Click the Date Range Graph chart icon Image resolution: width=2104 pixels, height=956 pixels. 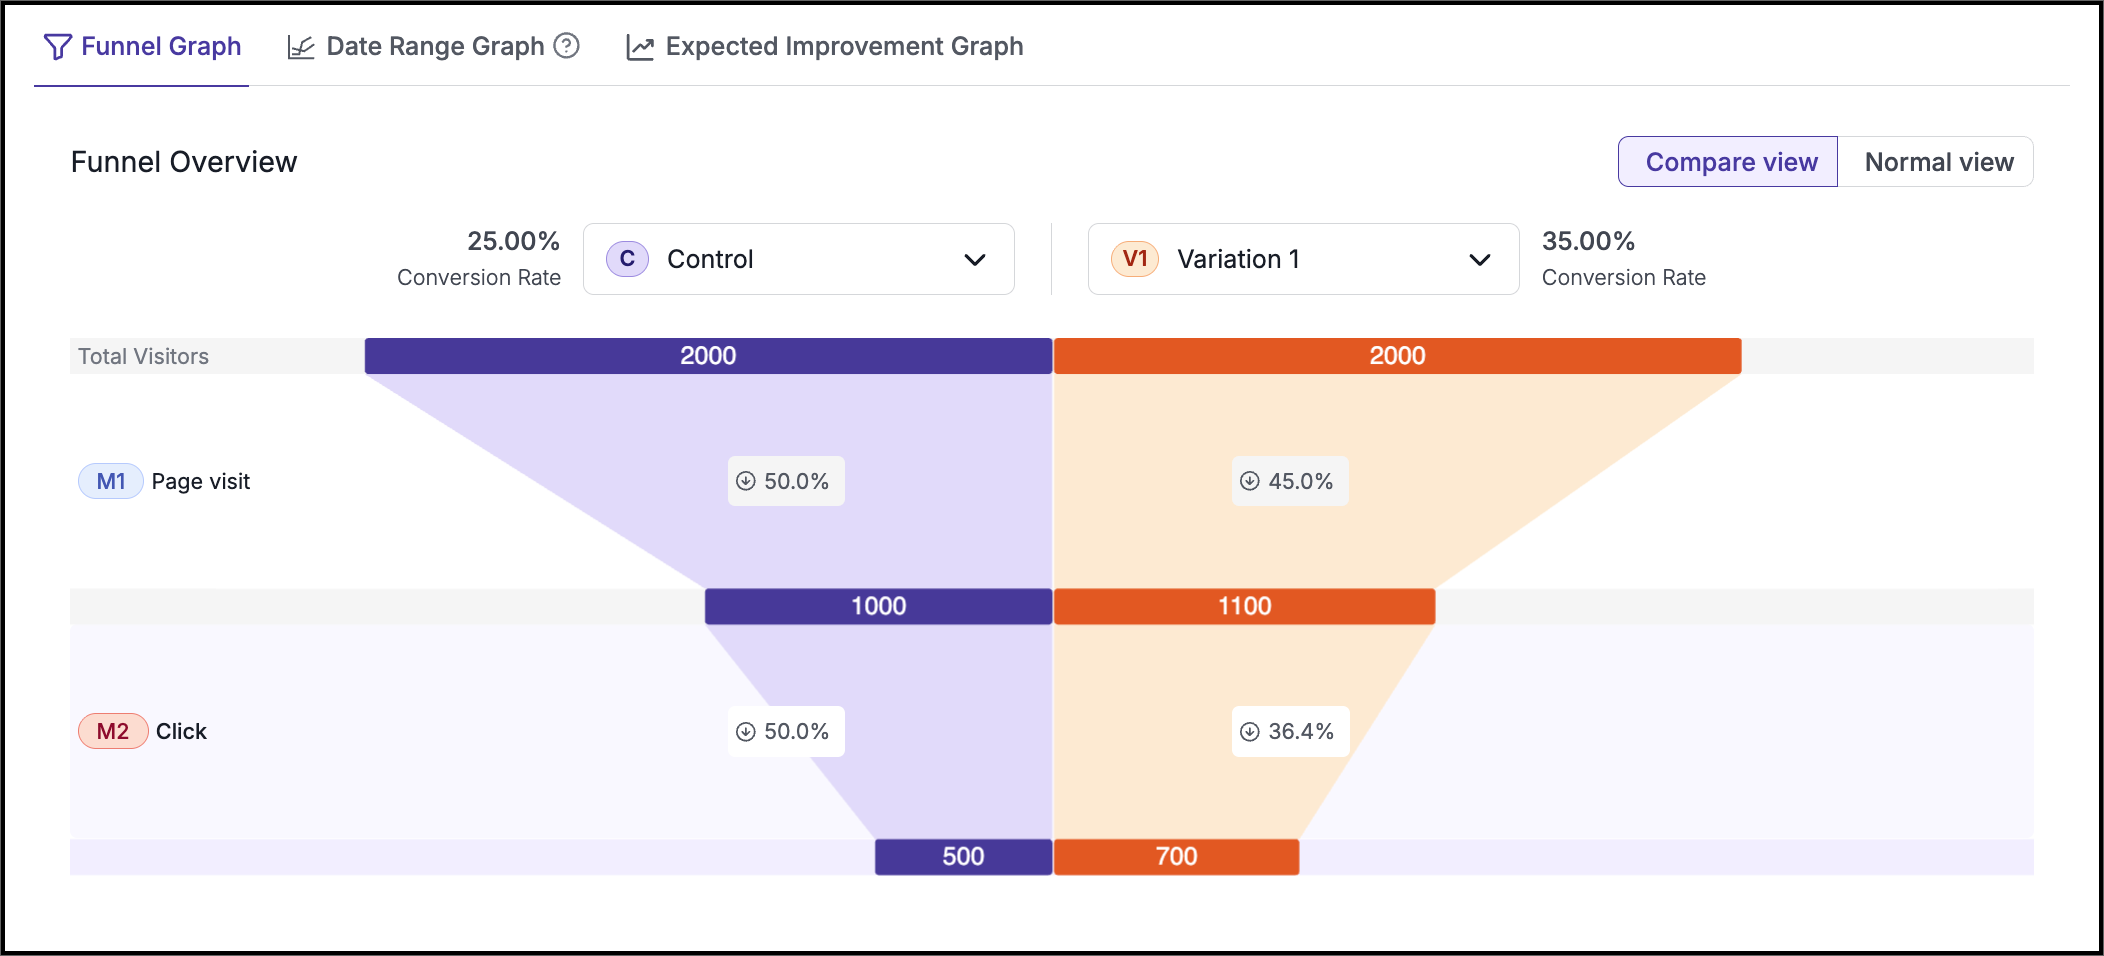point(301,47)
